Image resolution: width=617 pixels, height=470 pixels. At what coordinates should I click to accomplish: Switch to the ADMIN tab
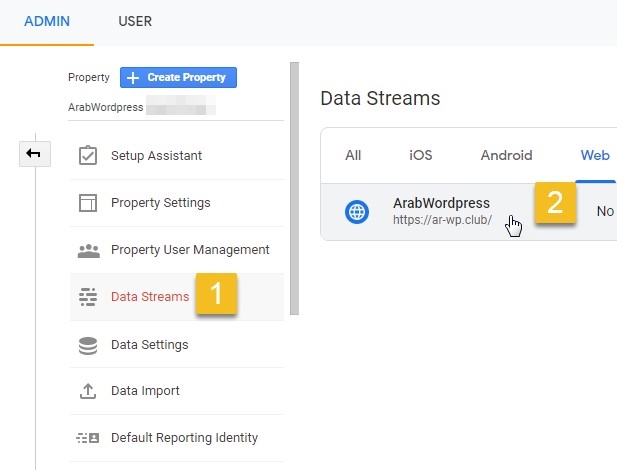coord(47,21)
